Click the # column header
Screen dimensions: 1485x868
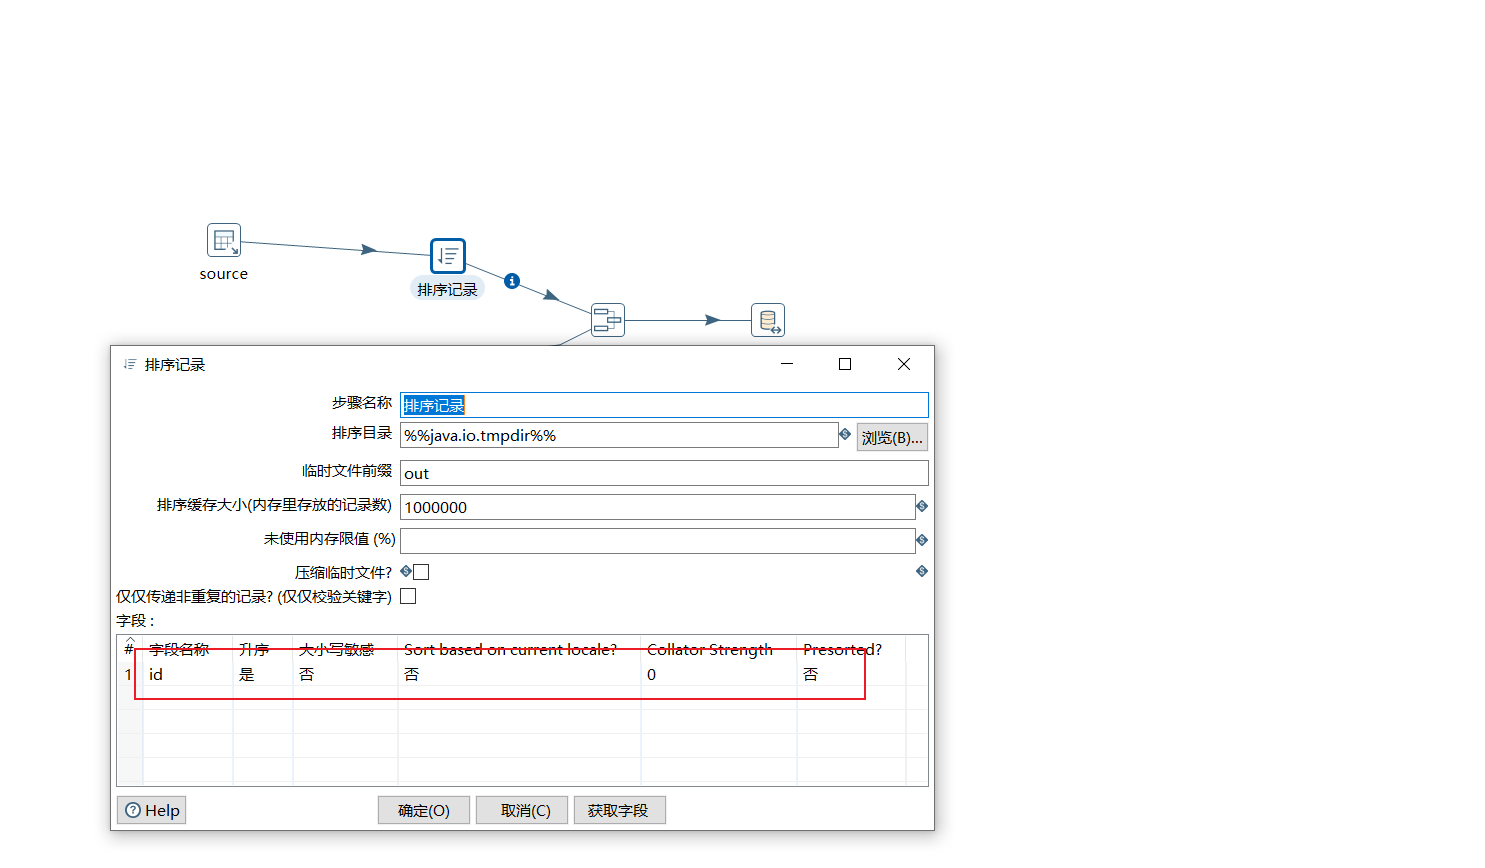coord(129,649)
